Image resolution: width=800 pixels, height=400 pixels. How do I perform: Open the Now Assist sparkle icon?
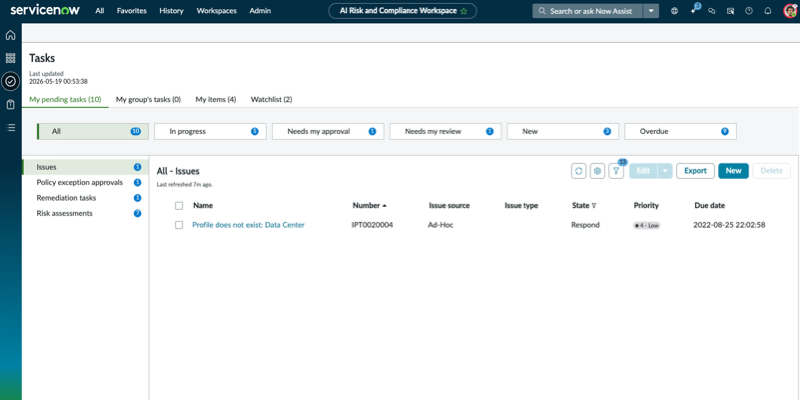pos(693,11)
